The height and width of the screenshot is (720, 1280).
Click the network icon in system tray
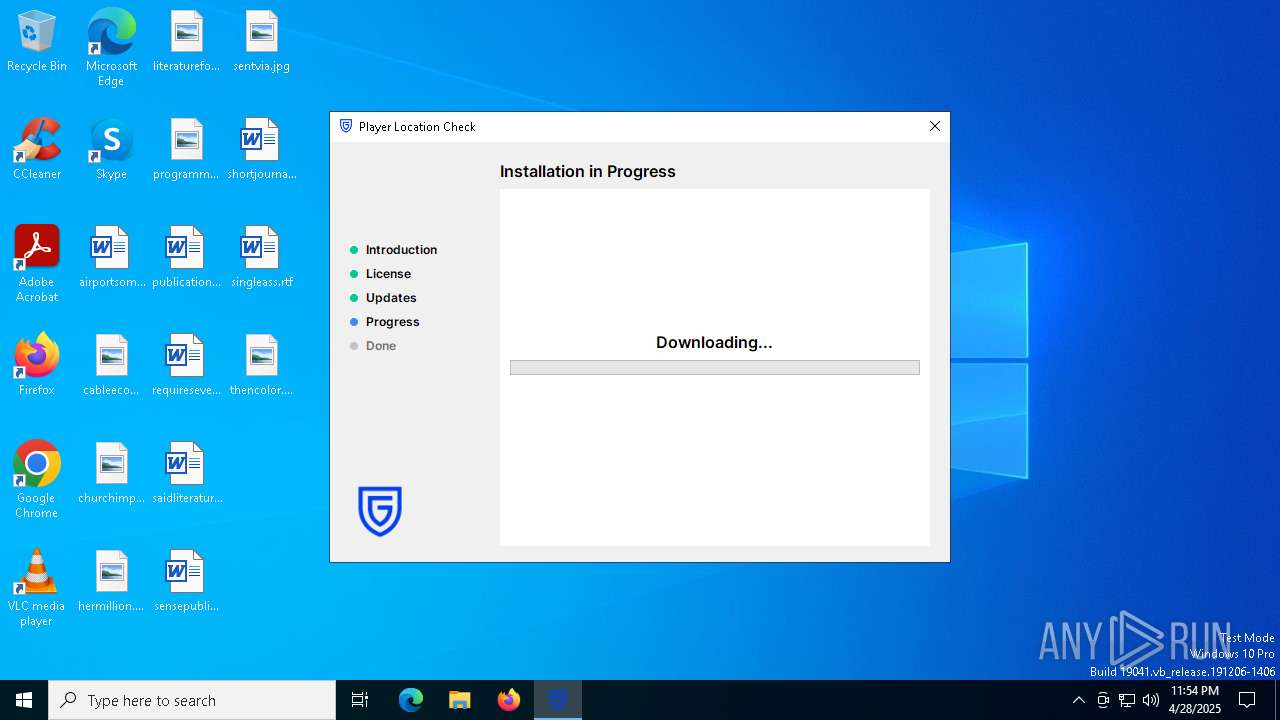1127,700
